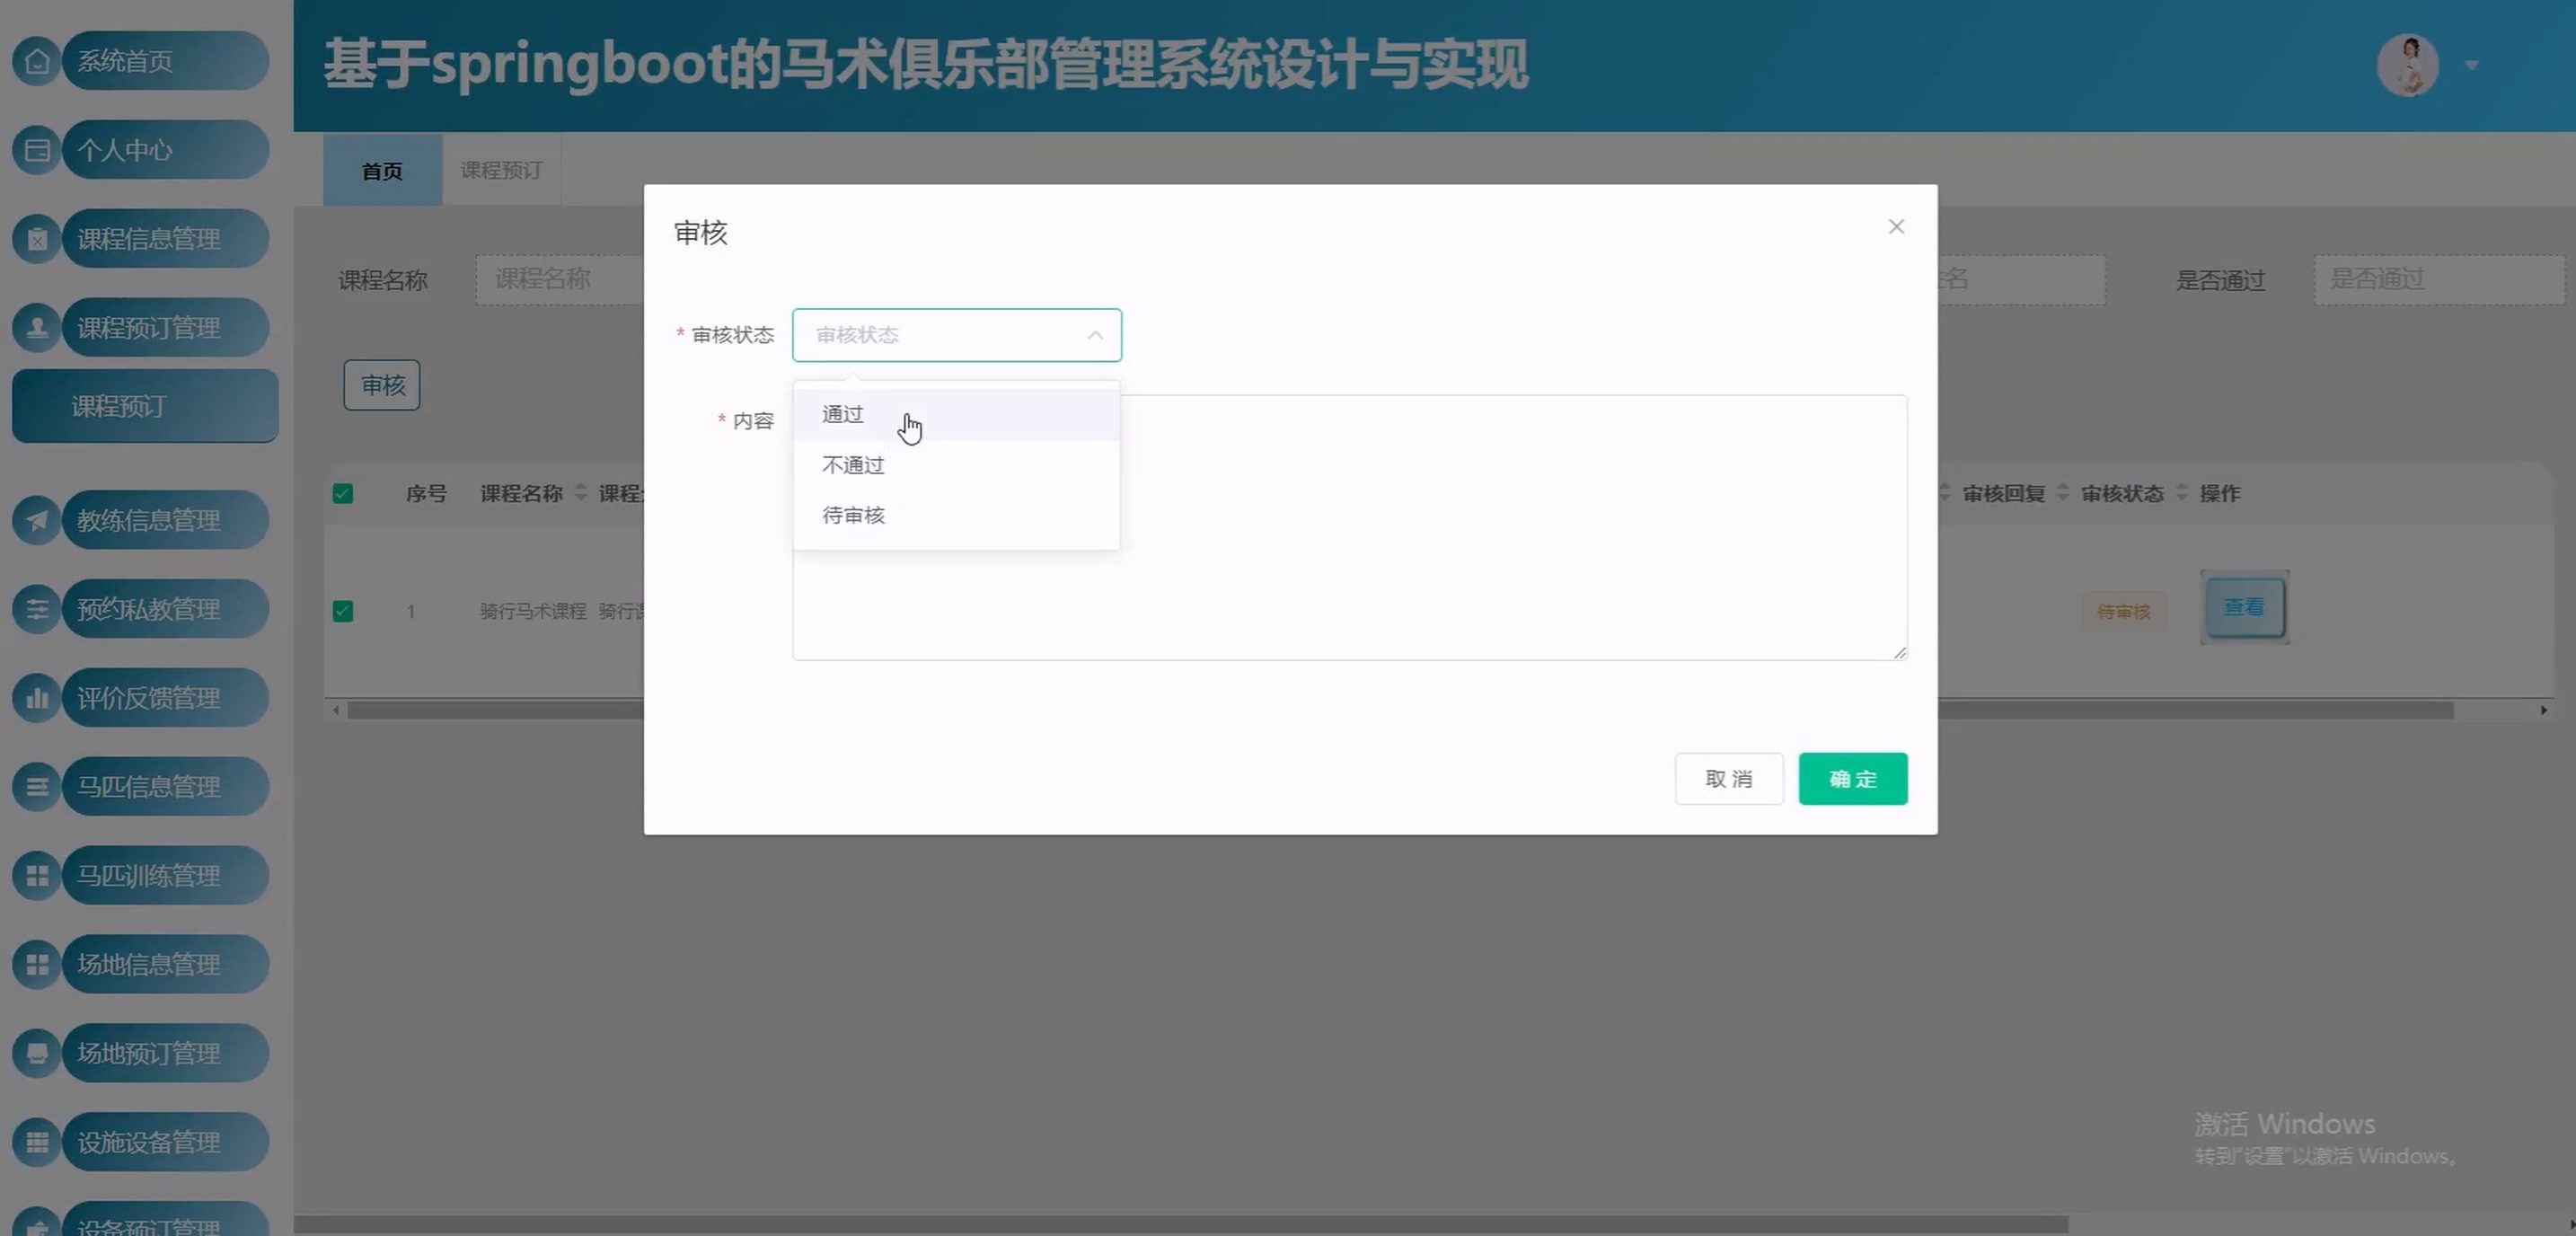Click the 马匹训练管理 grid icon

tap(37, 876)
